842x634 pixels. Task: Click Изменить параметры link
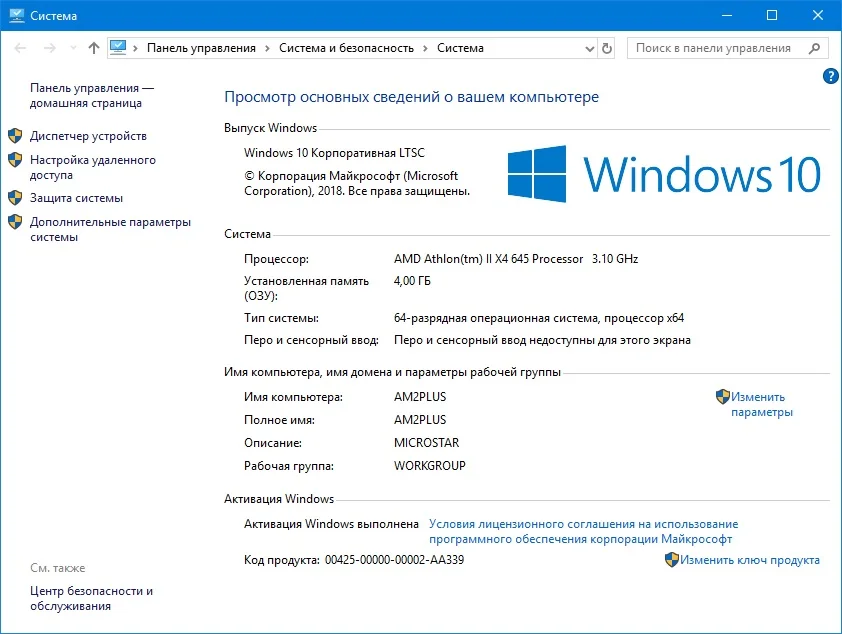[x=761, y=404]
